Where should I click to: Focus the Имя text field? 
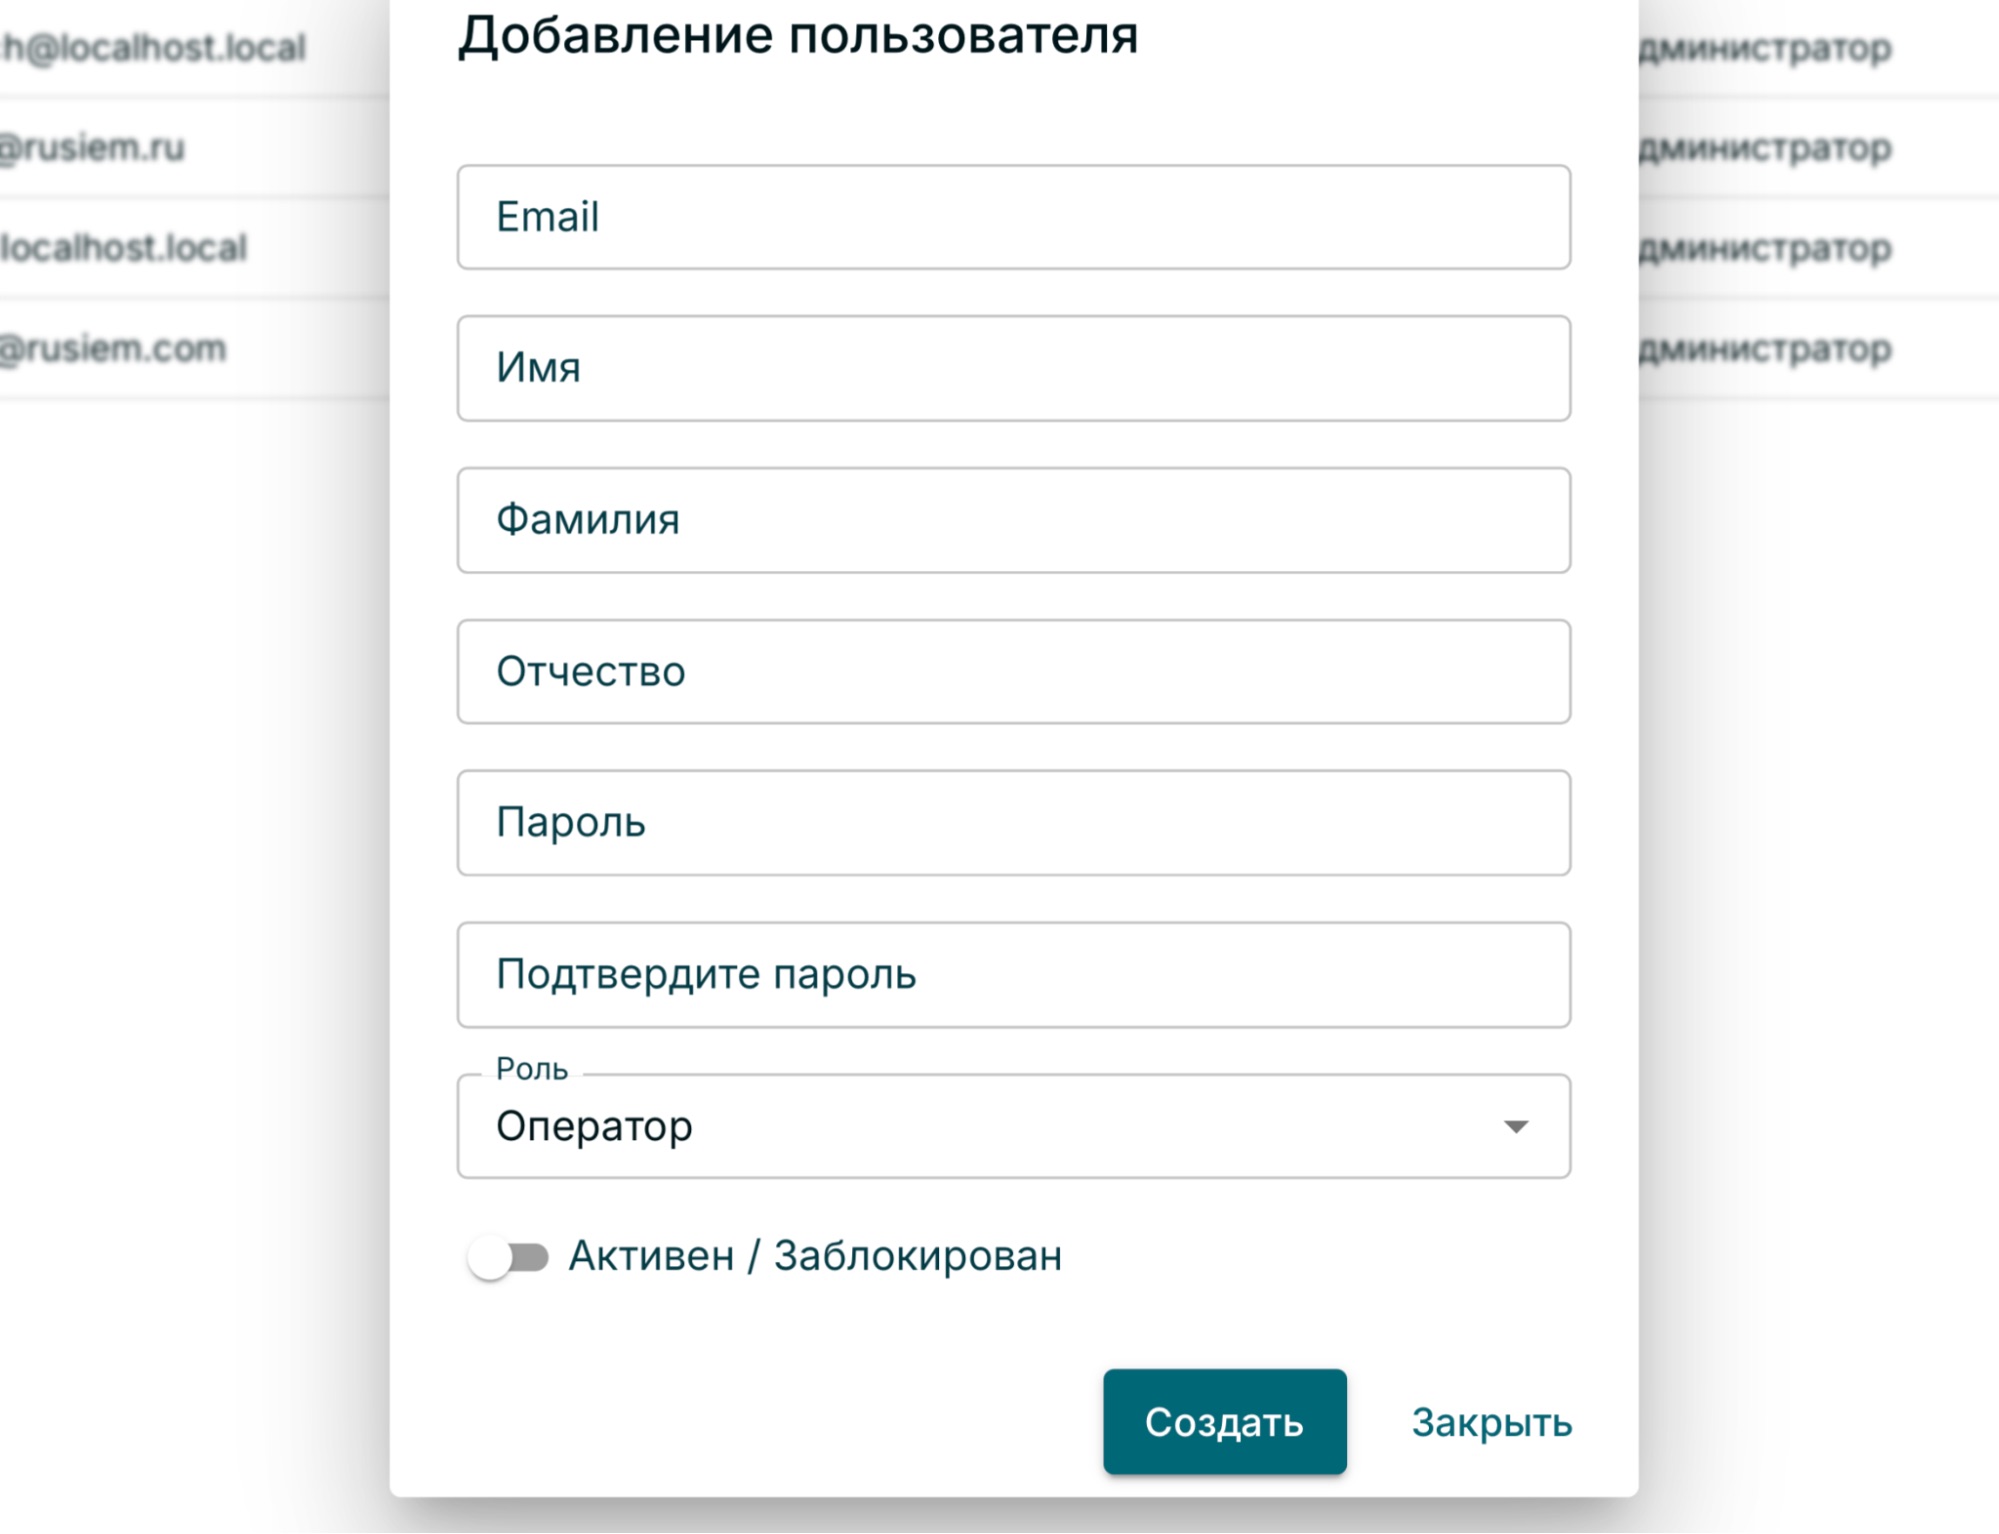click(1013, 368)
